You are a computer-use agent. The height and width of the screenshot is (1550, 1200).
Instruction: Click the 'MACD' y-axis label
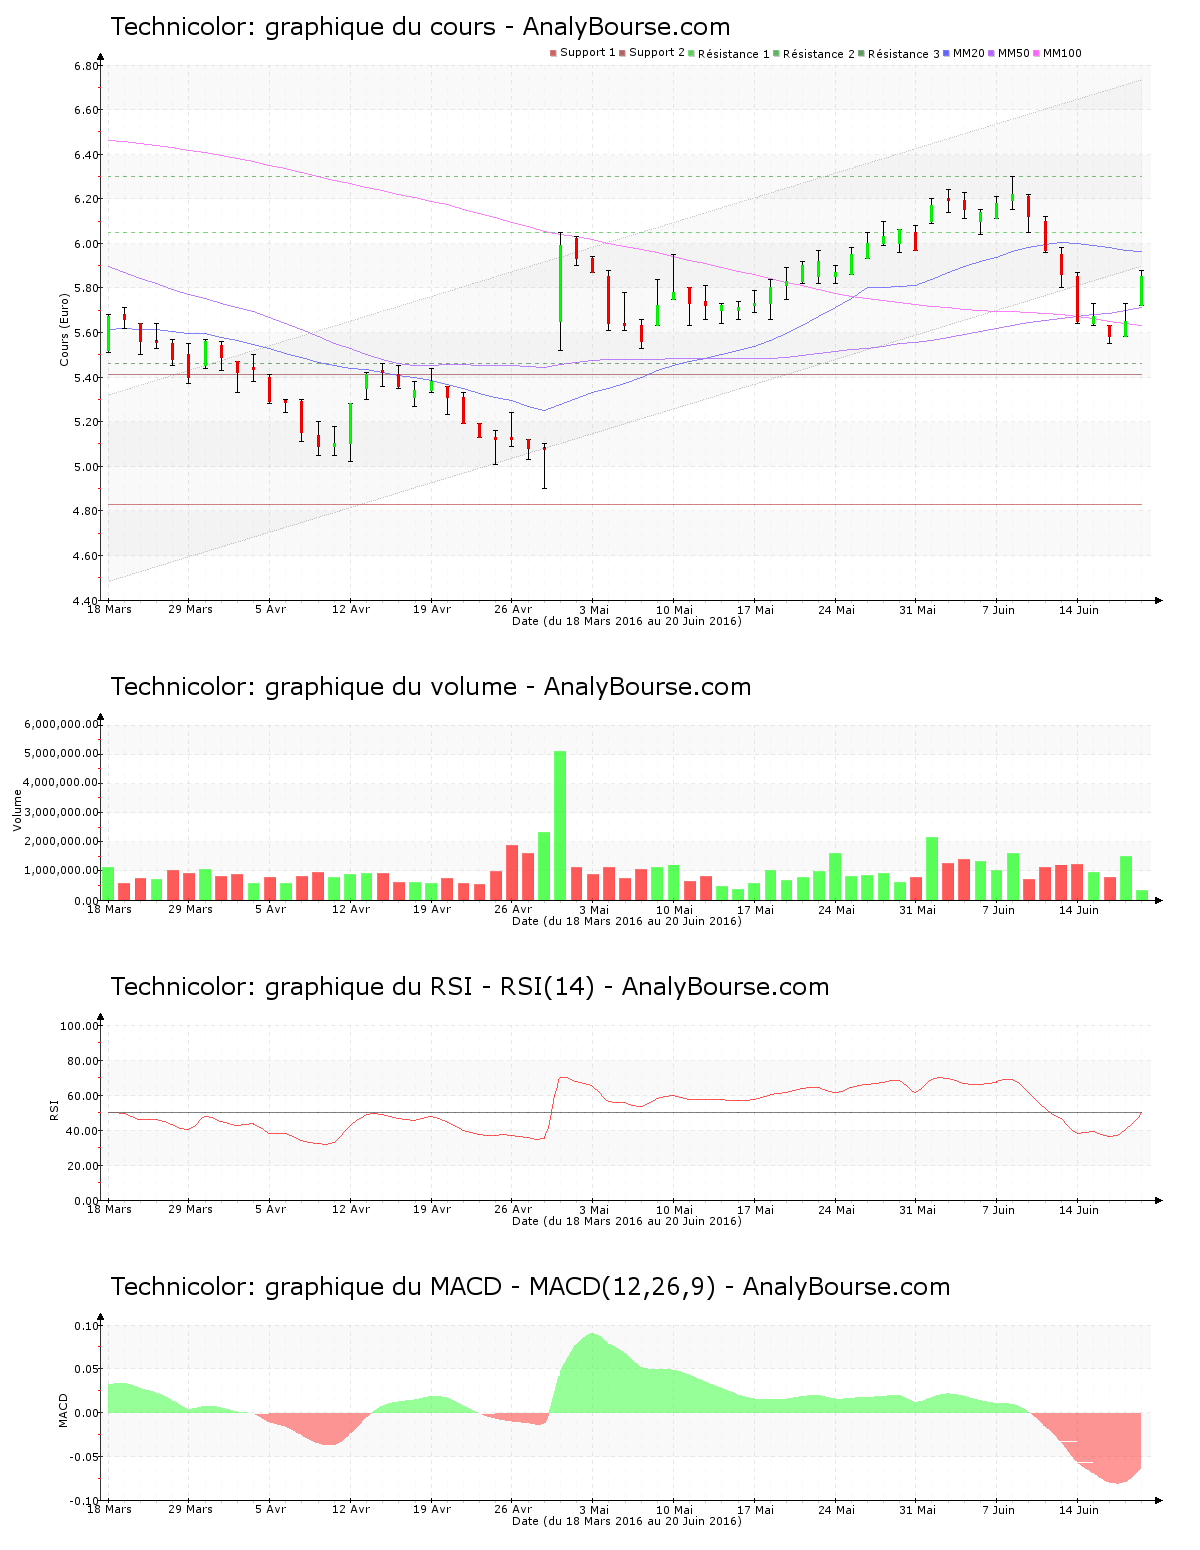(x=64, y=1410)
